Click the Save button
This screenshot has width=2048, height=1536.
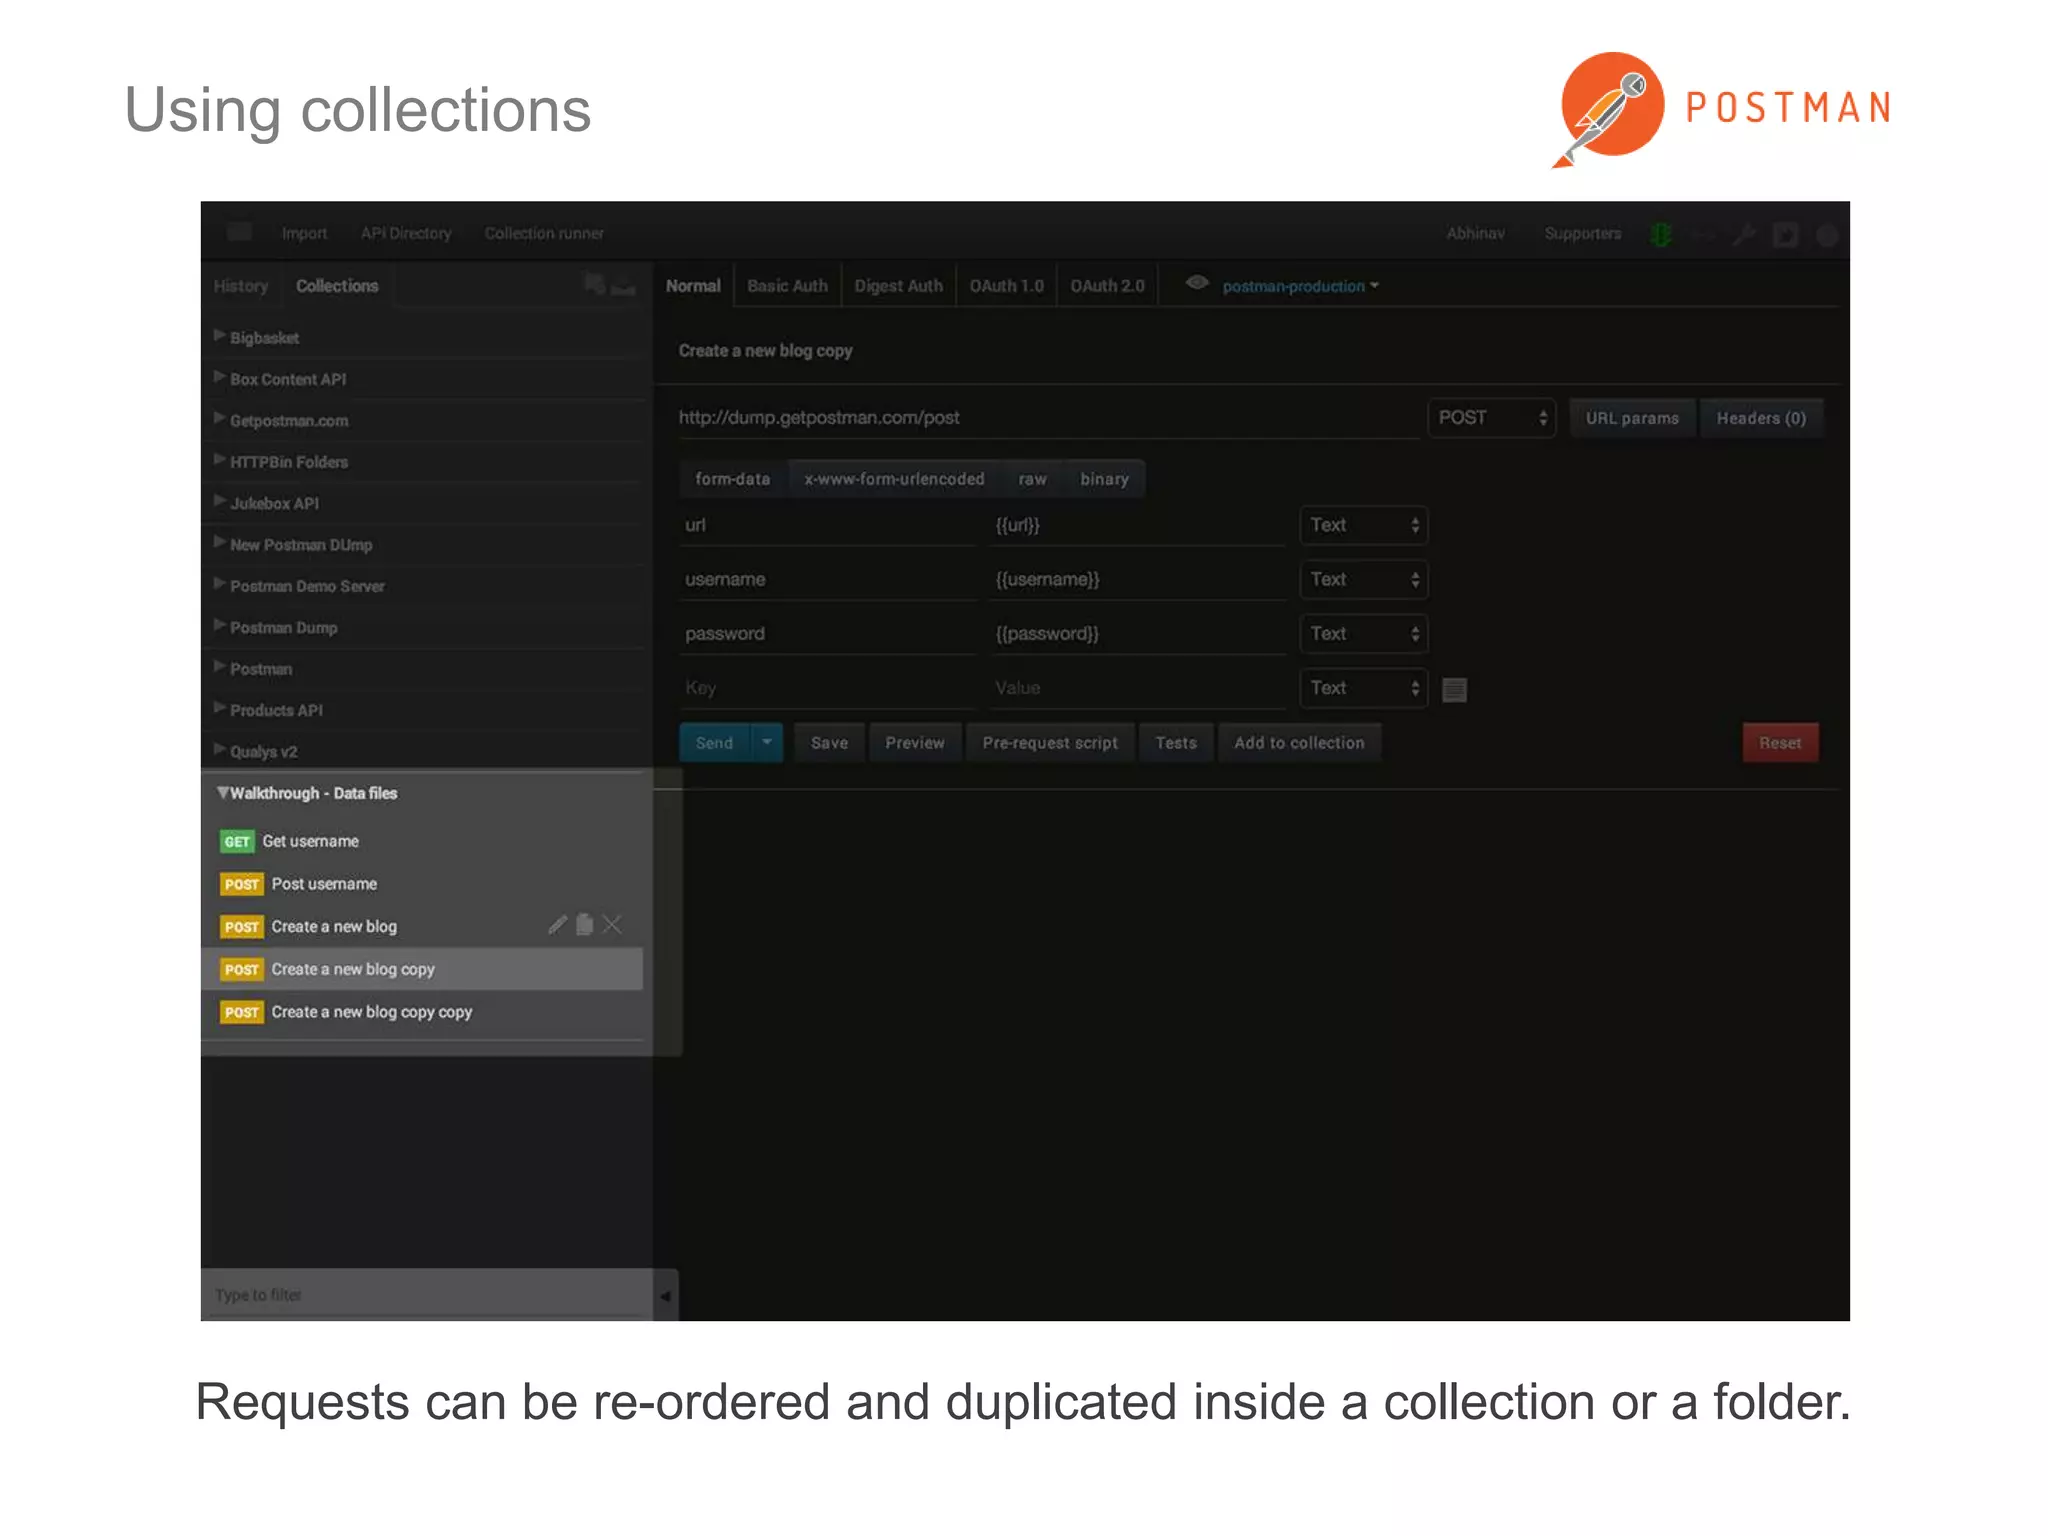point(829,742)
